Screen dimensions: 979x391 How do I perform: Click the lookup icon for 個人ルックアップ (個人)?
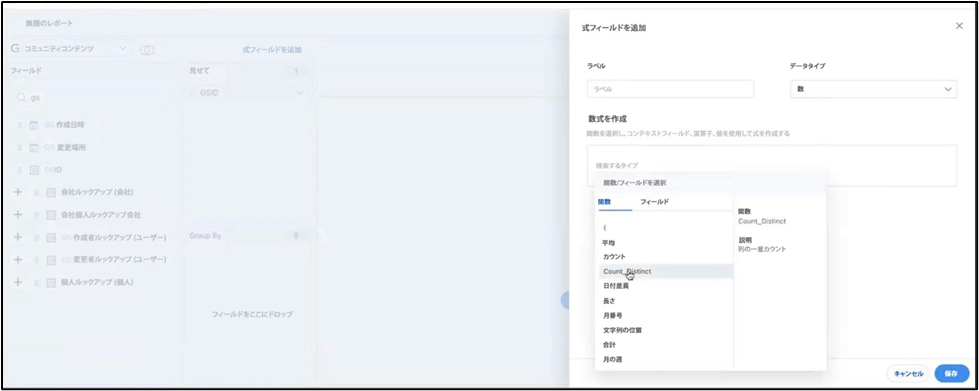coord(51,282)
